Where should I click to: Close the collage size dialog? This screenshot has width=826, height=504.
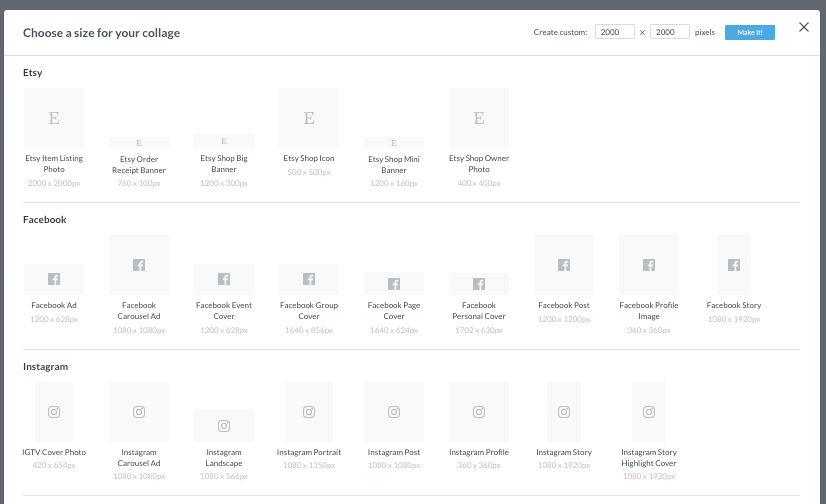(803, 27)
